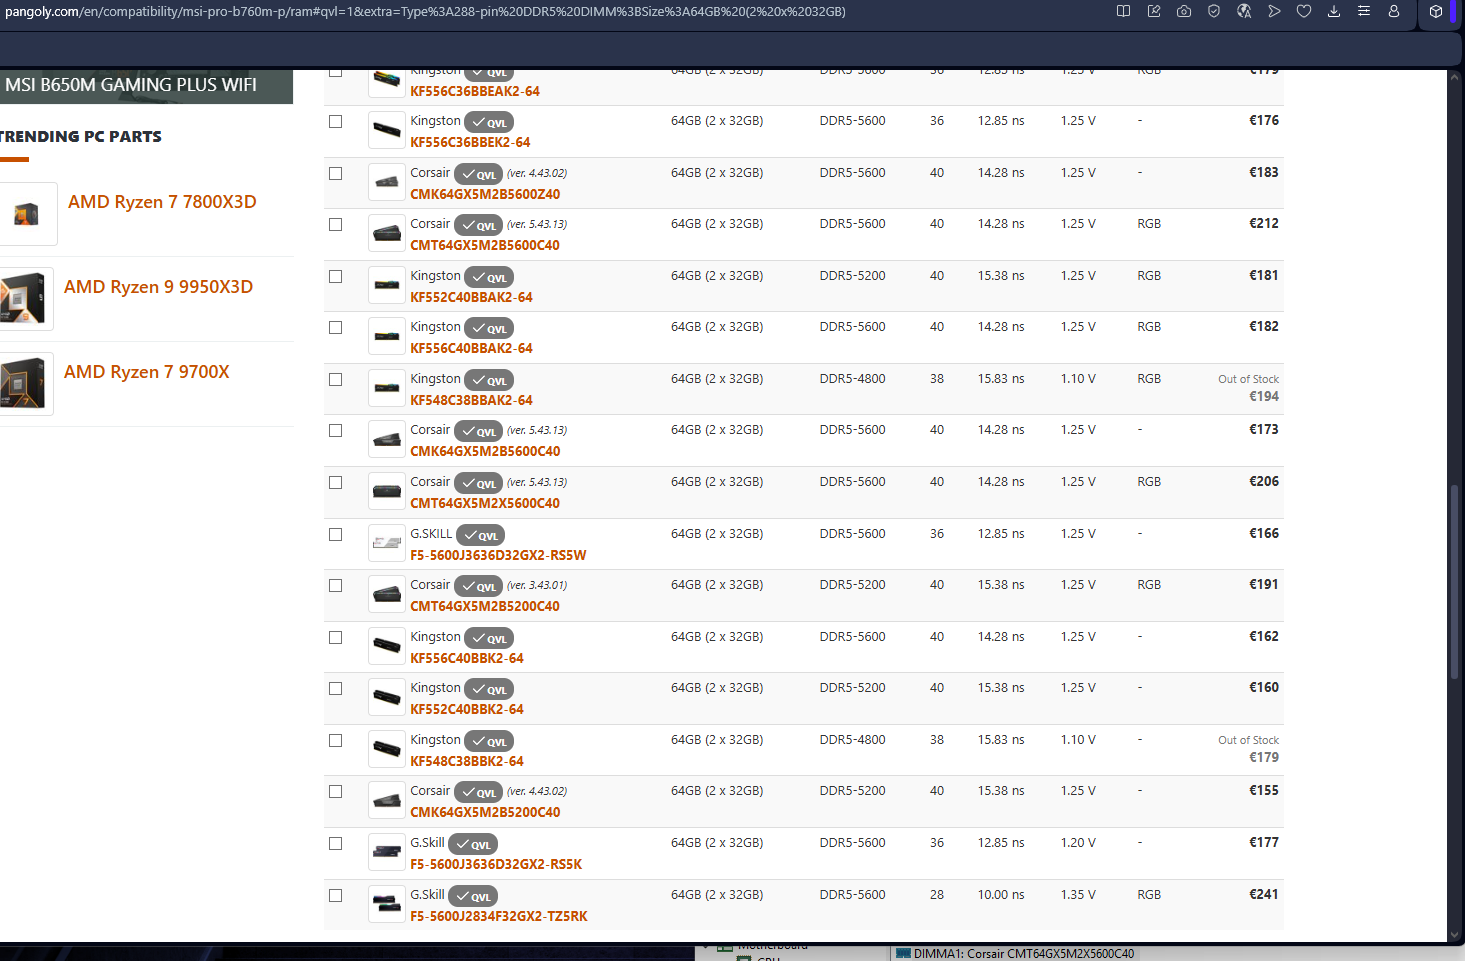
Task: Click thumbnail of G.SKILL F5-5600J3636D32GX2-RS5W RAM
Action: (x=387, y=543)
